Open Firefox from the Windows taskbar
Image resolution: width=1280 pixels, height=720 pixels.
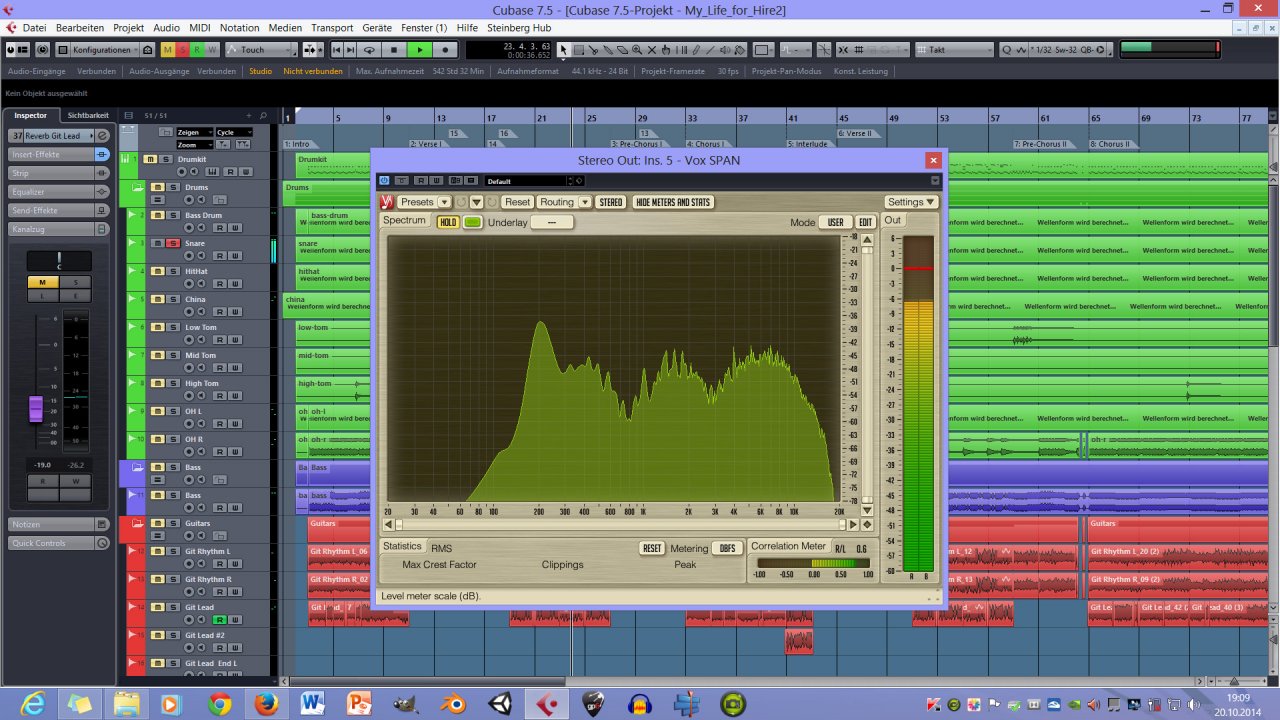click(266, 705)
